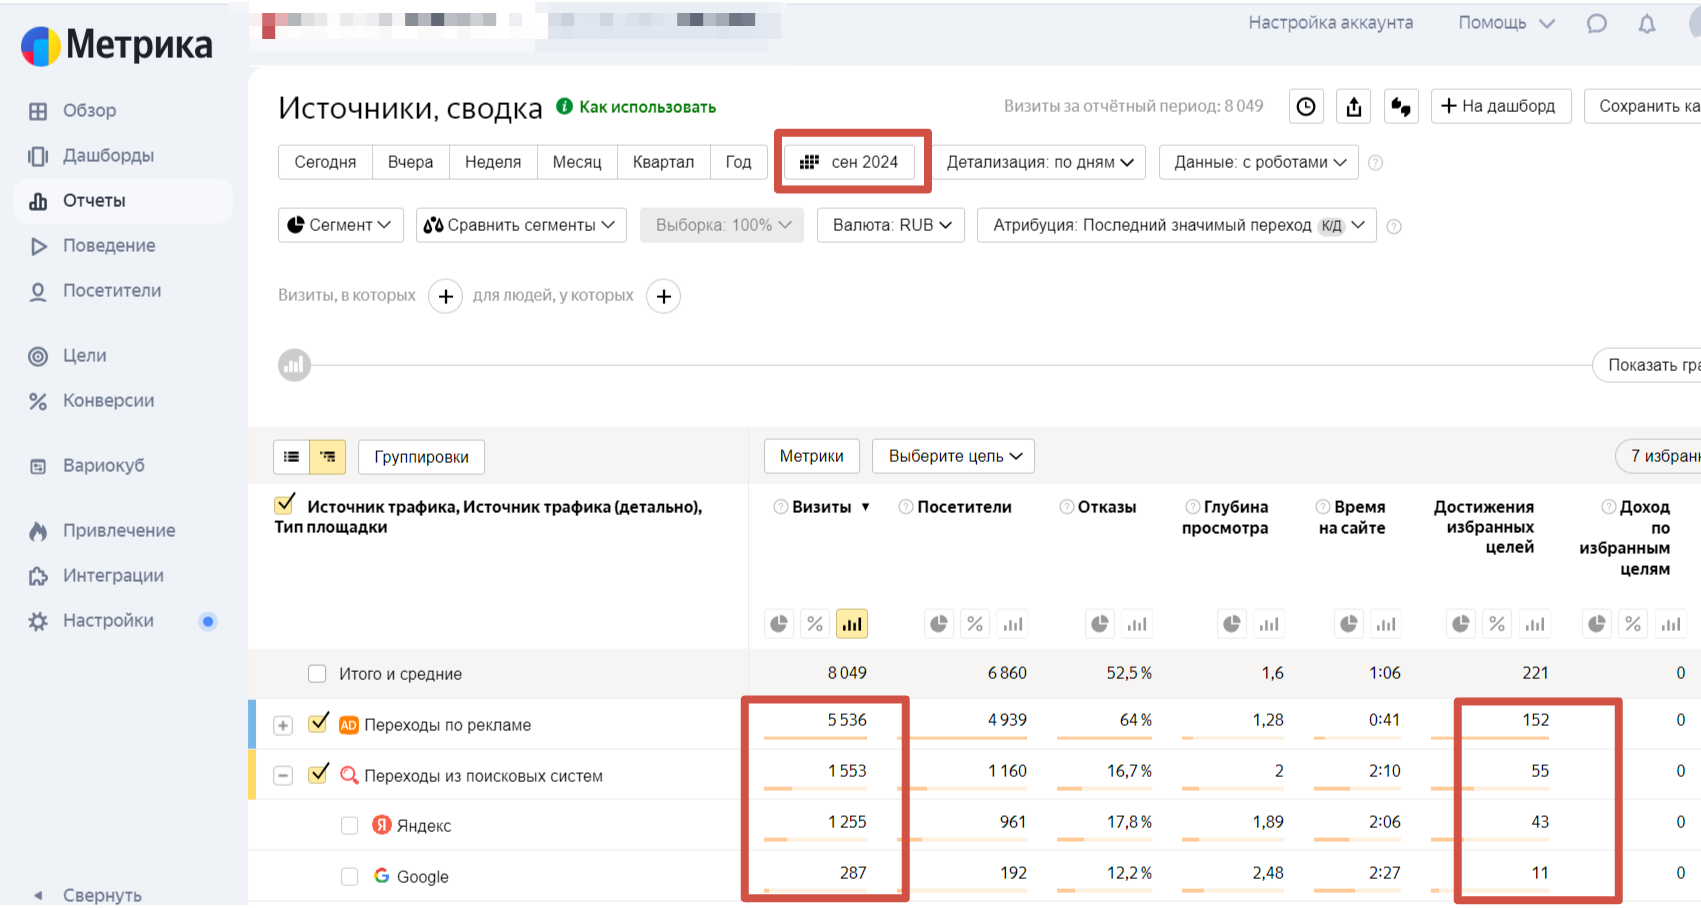1701x908 pixels.
Task: Open the Валюта: RUB dropdown
Action: pos(890,225)
